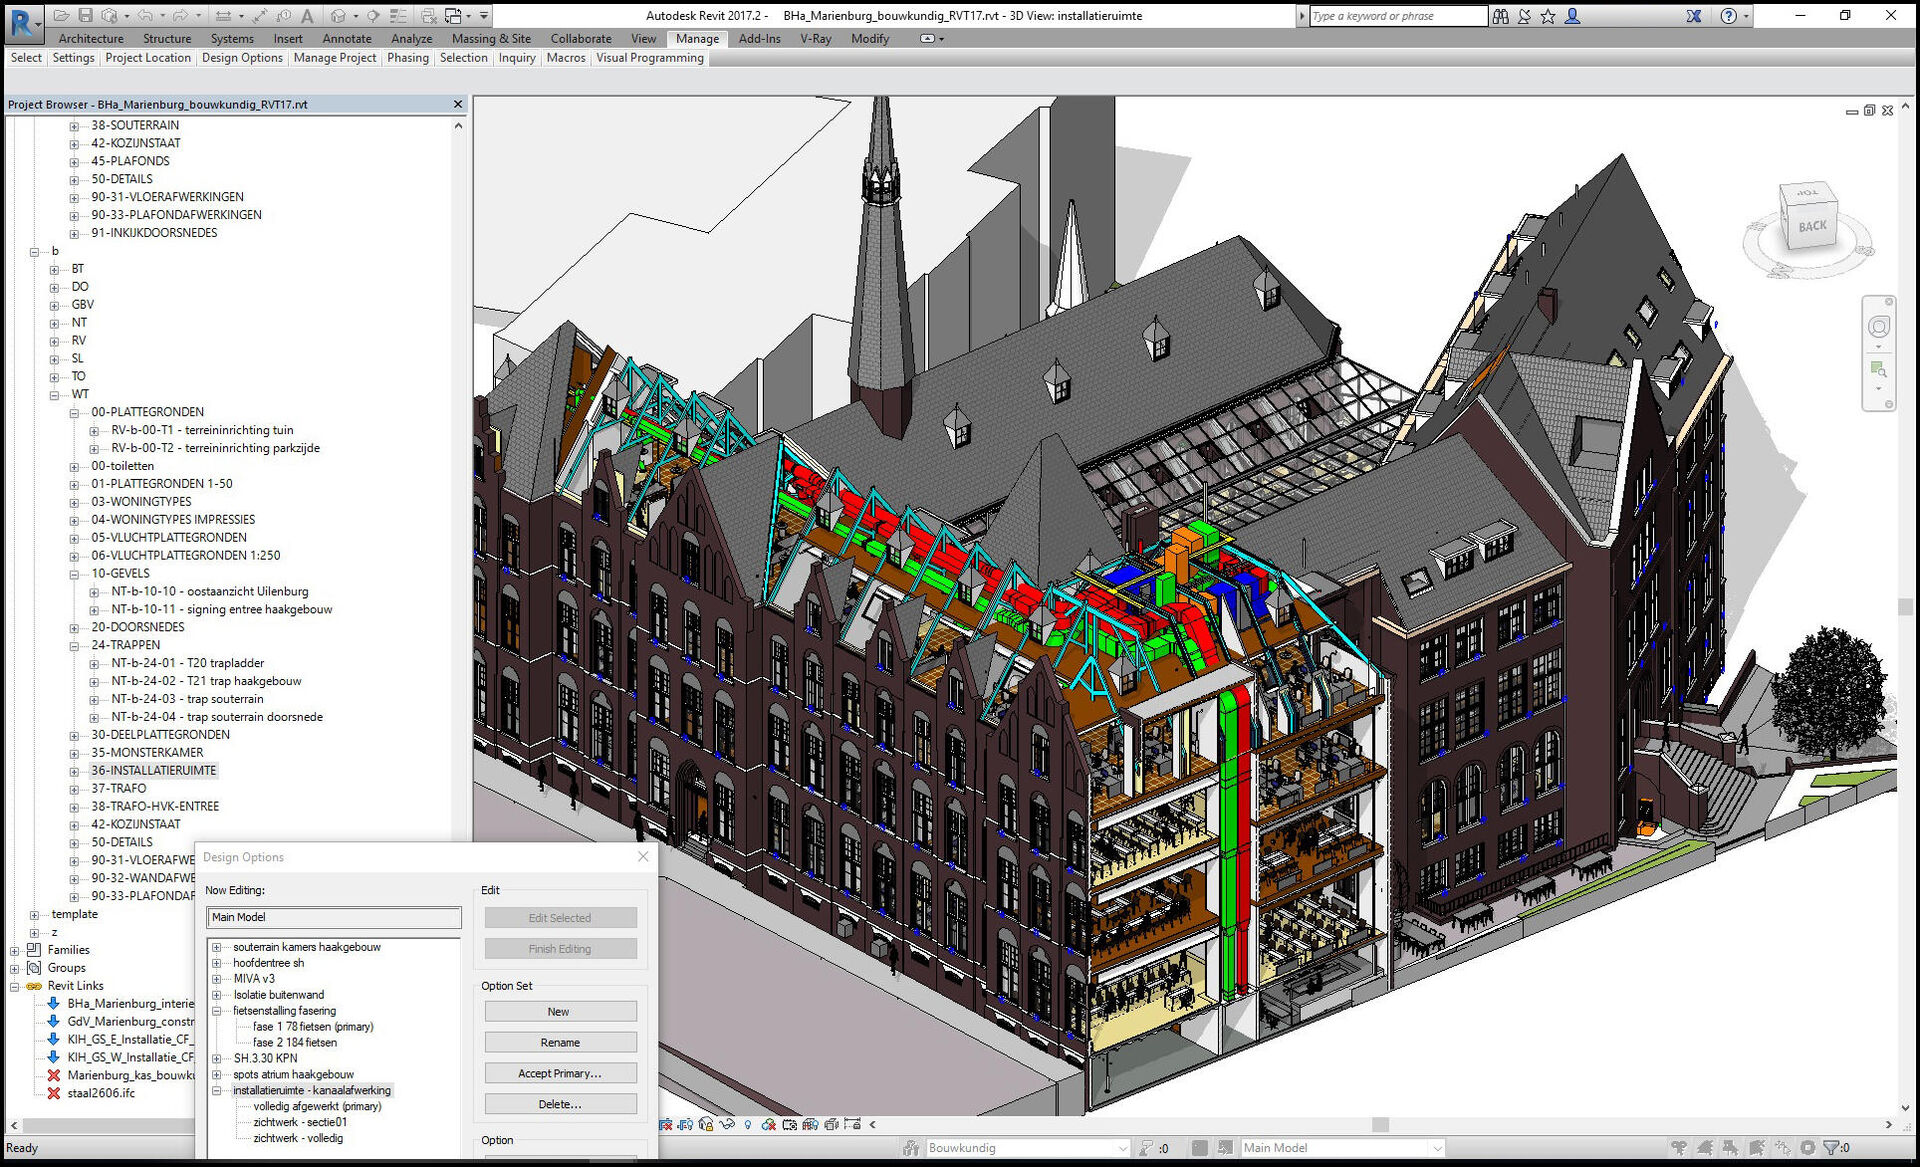This screenshot has width=1920, height=1167.
Task: Collapse the Revit Links node
Action: pos(14,987)
